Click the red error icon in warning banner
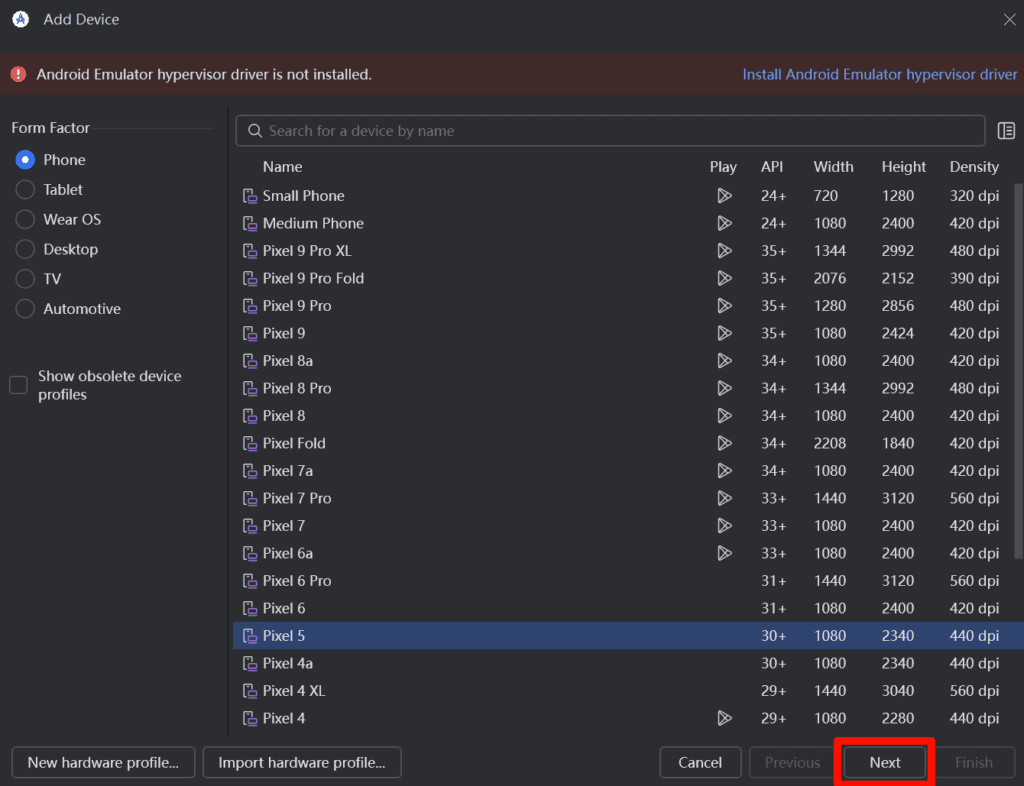Viewport: 1024px width, 786px height. click(x=18, y=74)
